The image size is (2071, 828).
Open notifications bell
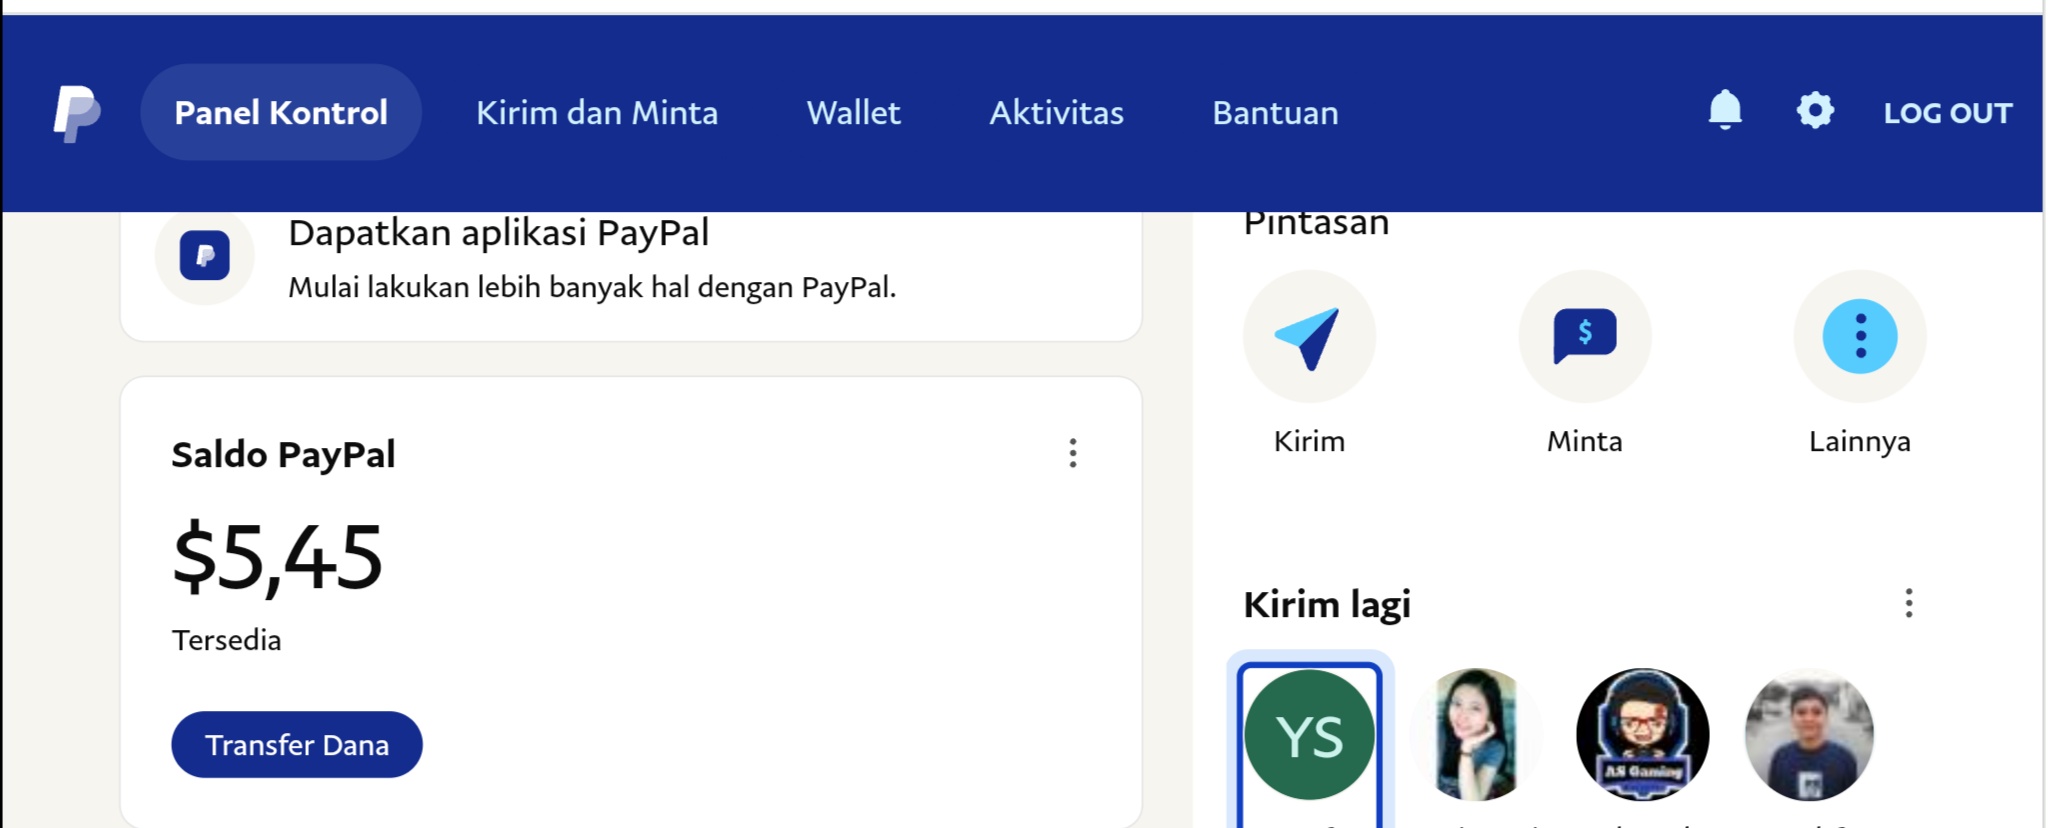pos(1725,110)
